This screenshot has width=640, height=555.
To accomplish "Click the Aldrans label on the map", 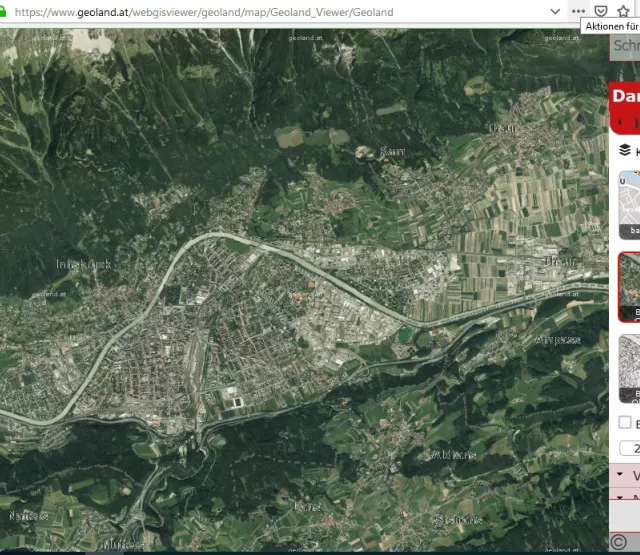I will 454,454.
